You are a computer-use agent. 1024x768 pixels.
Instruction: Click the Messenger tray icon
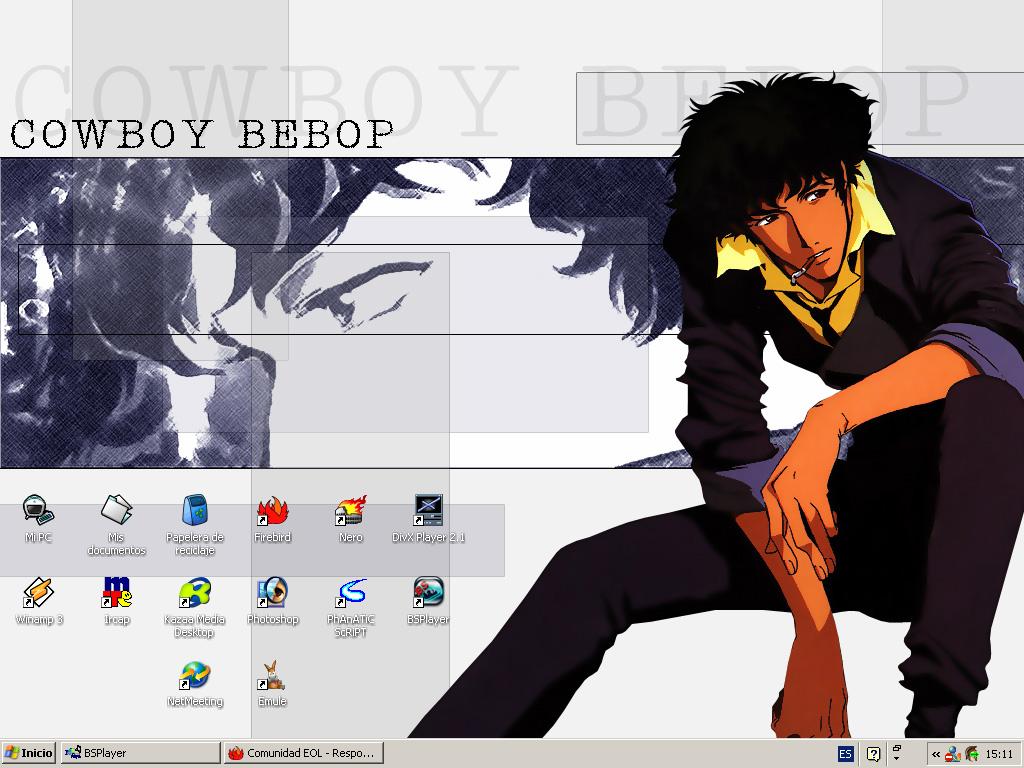point(953,754)
